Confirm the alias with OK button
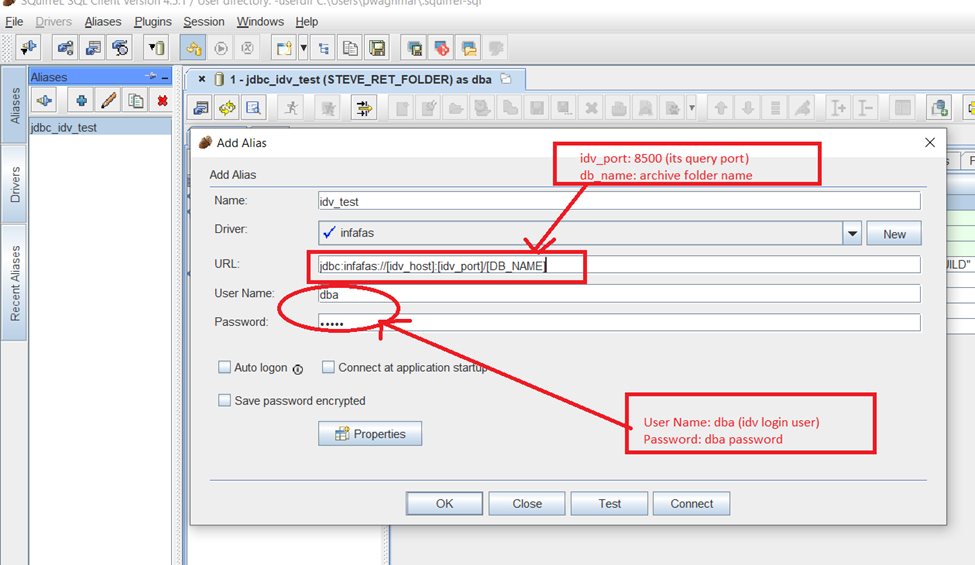This screenshot has height=565, width=975. [444, 503]
